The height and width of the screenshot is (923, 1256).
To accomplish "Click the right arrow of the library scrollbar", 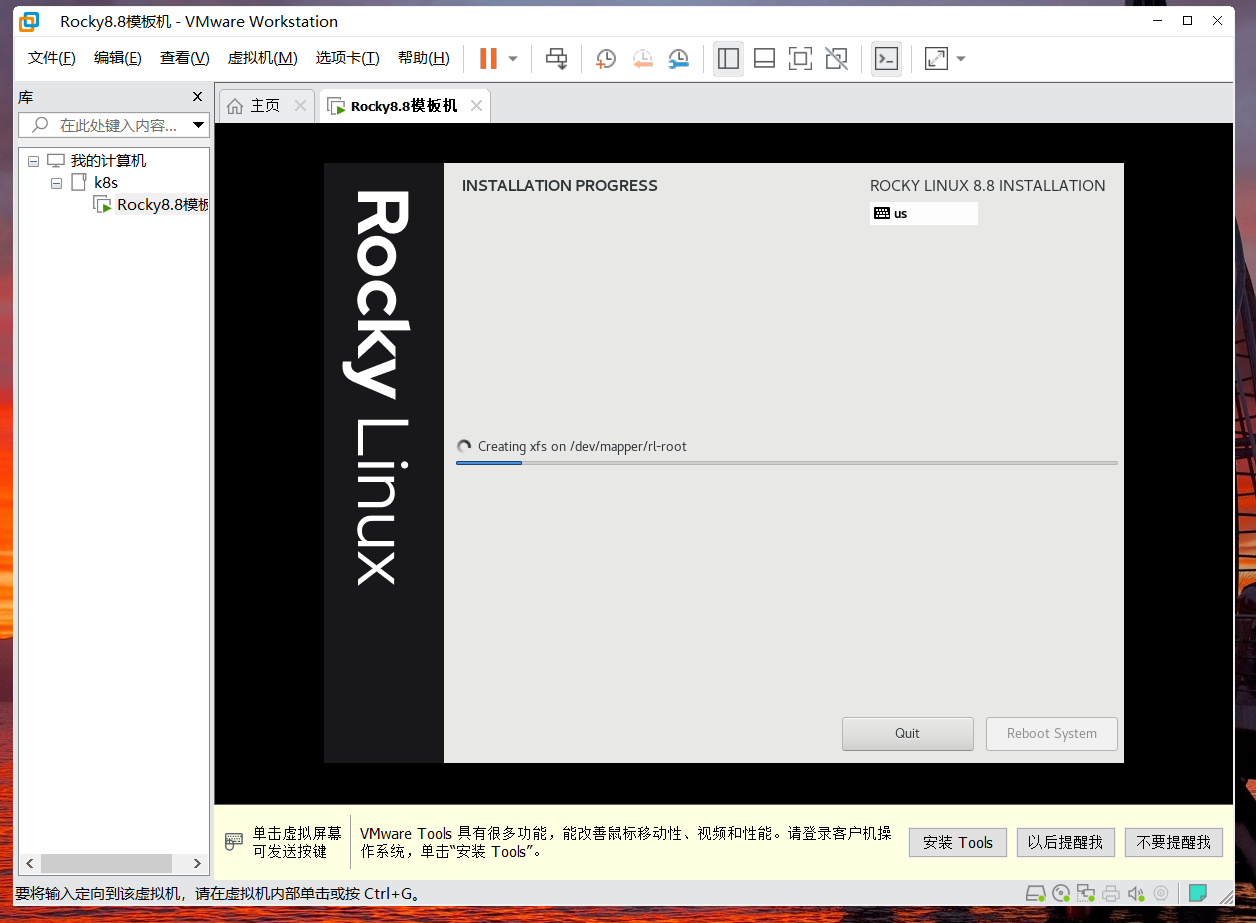I will 198,863.
